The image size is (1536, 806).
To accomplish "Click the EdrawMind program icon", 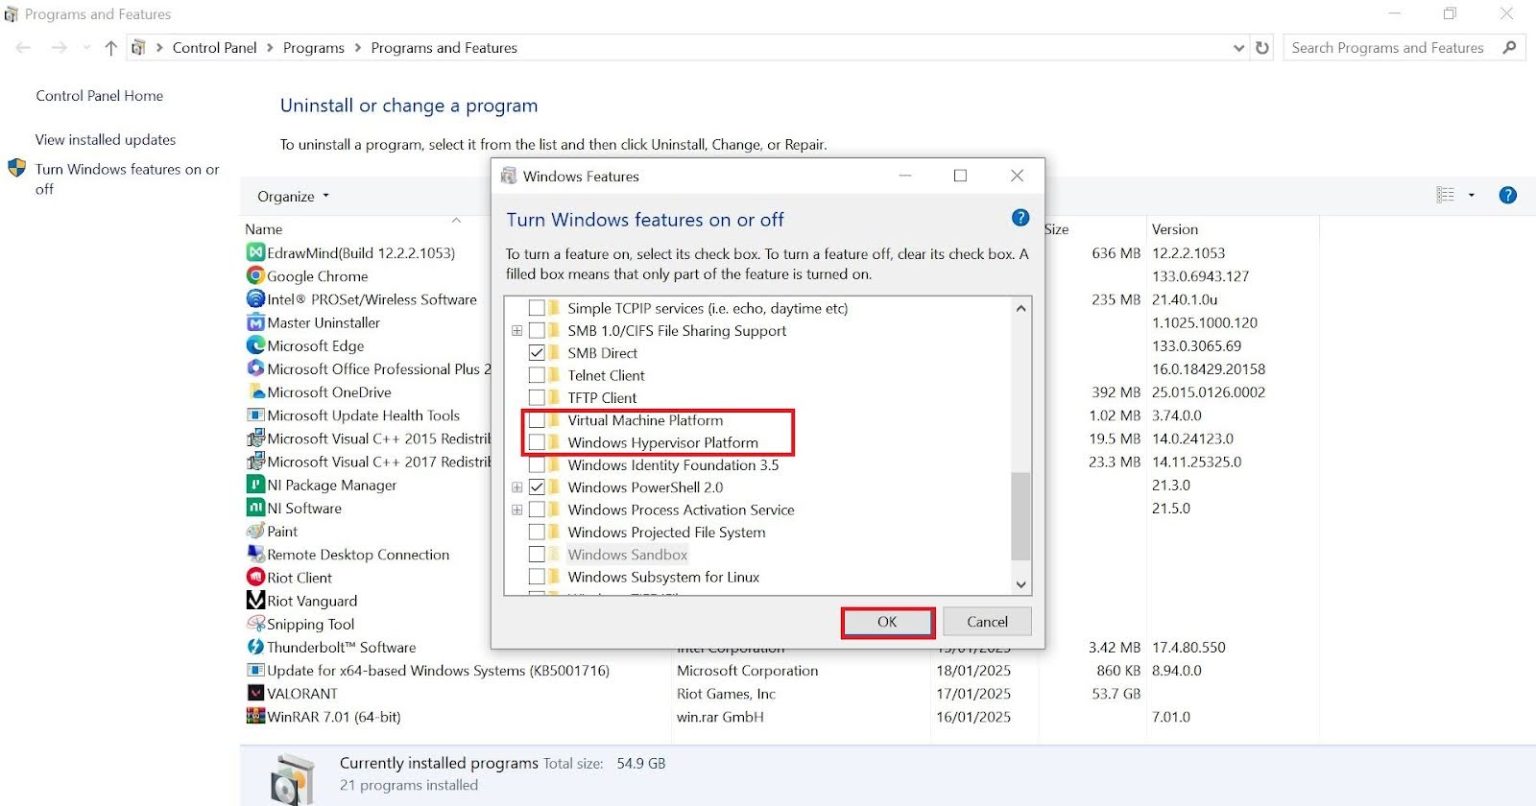I will pyautogui.click(x=255, y=253).
